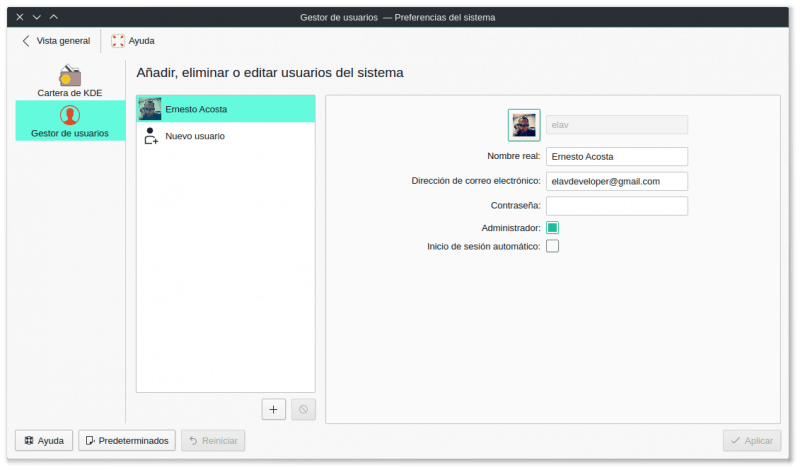This screenshot has height=470, width=800.
Task: Enable Inicio de sesión automático checkbox
Action: tap(552, 246)
